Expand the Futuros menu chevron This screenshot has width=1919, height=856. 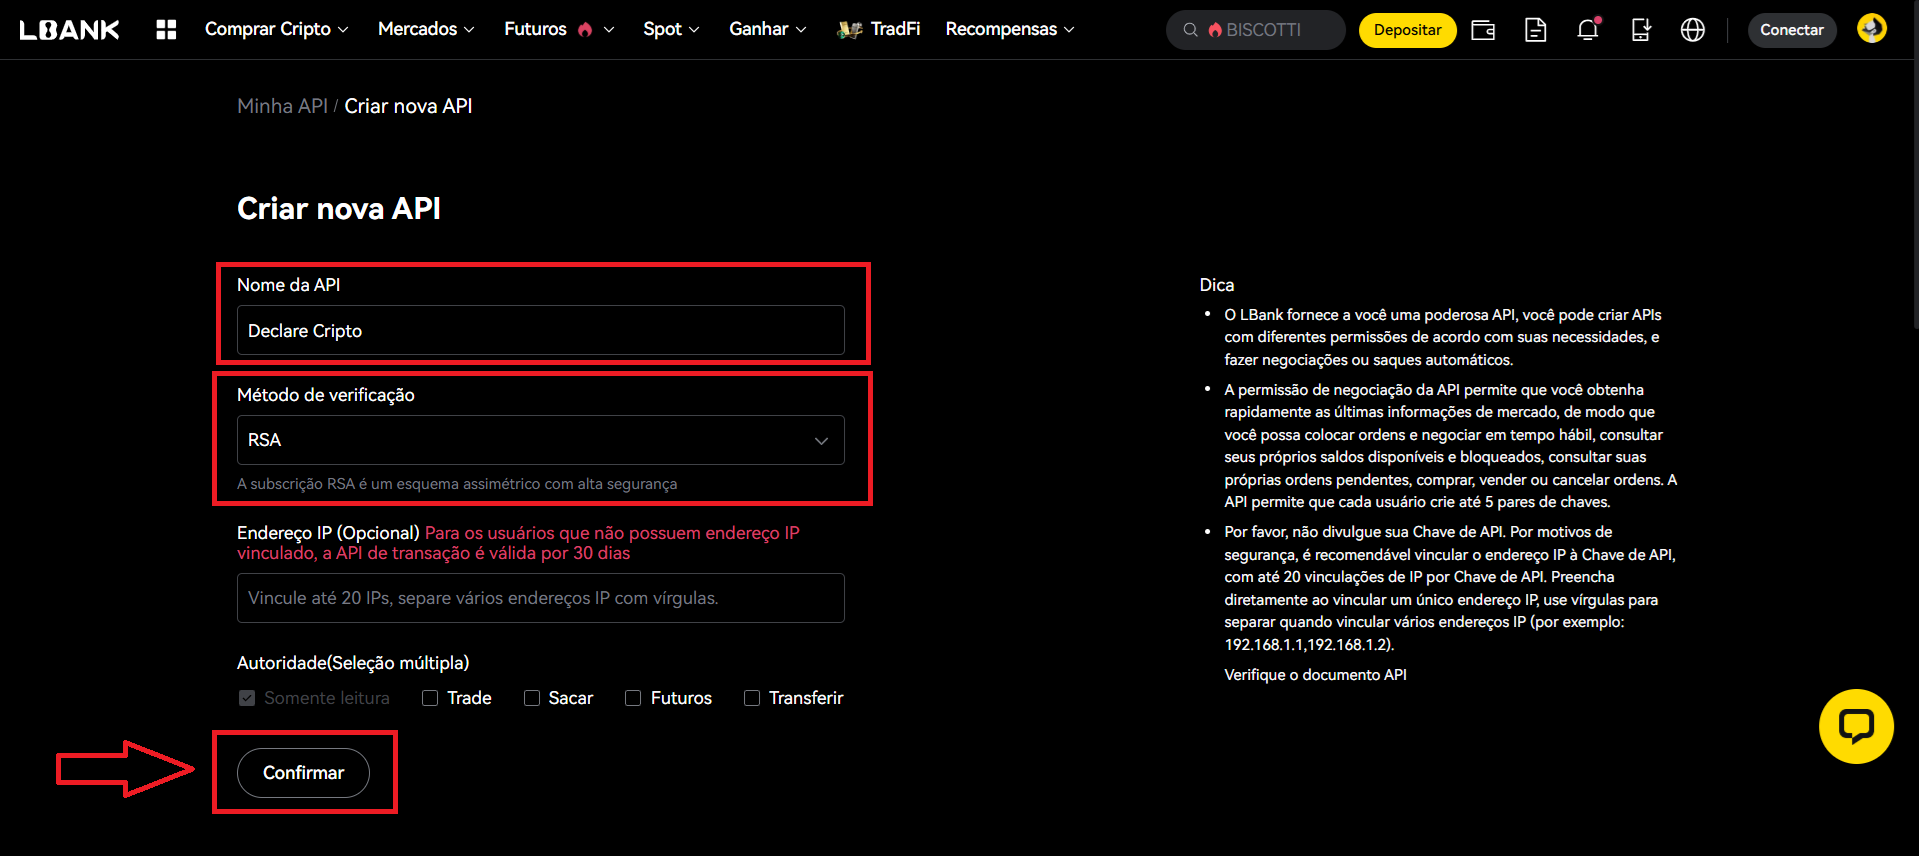(609, 30)
